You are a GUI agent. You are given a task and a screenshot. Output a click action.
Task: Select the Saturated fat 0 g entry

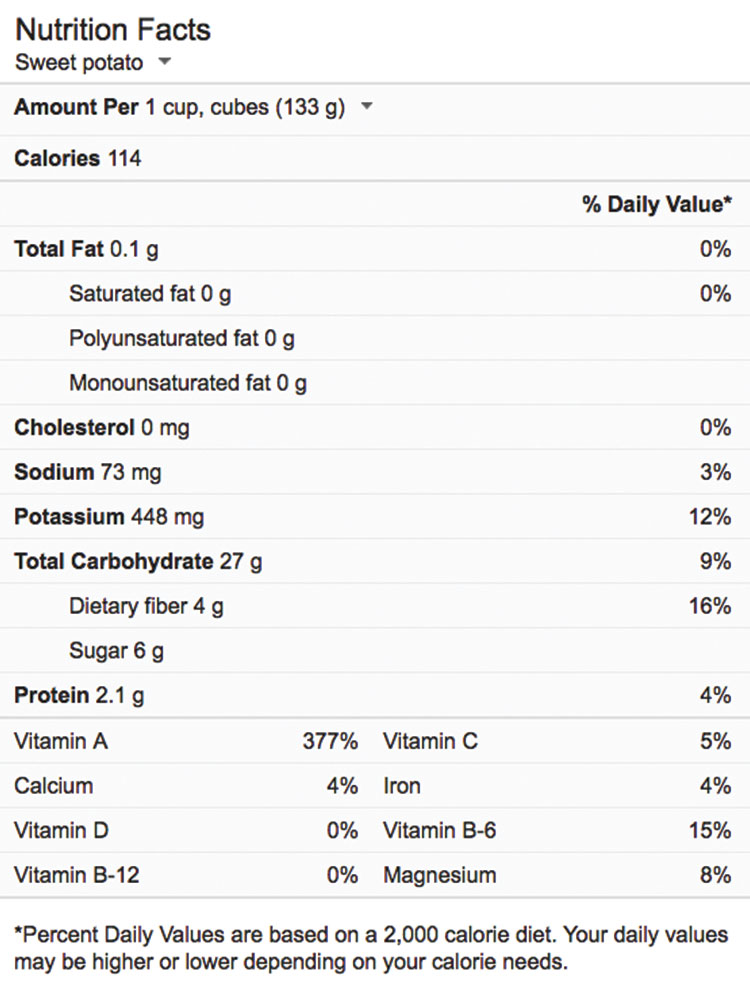[150, 294]
